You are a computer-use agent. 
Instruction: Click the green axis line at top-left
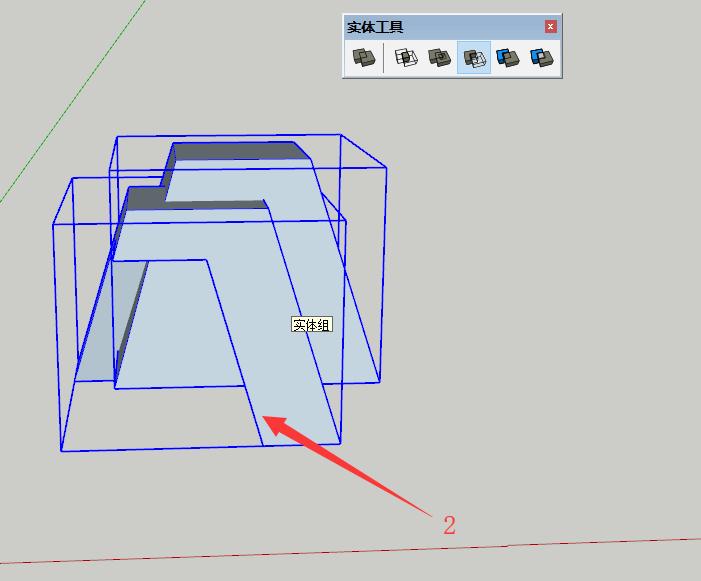click(60, 110)
